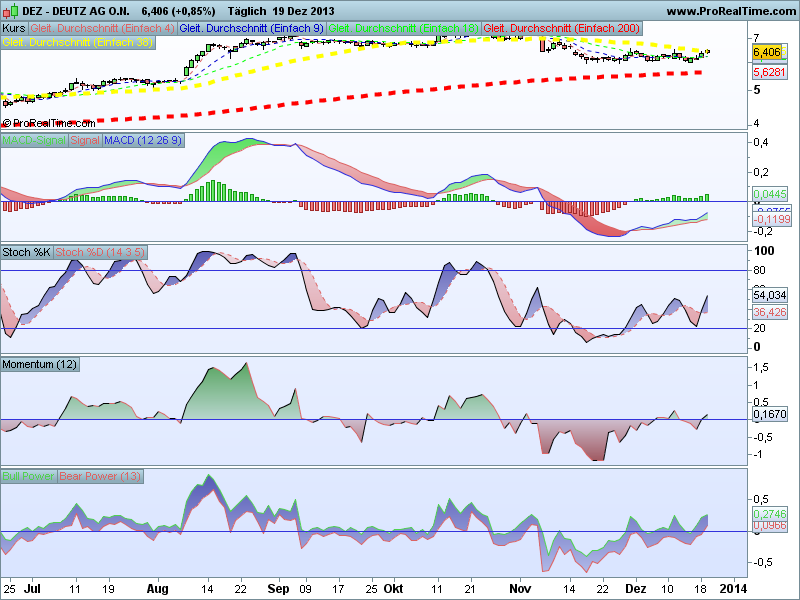The image size is (800, 600).
Task: Click the '-1' level on the Momentum axis
Action: pos(759,454)
